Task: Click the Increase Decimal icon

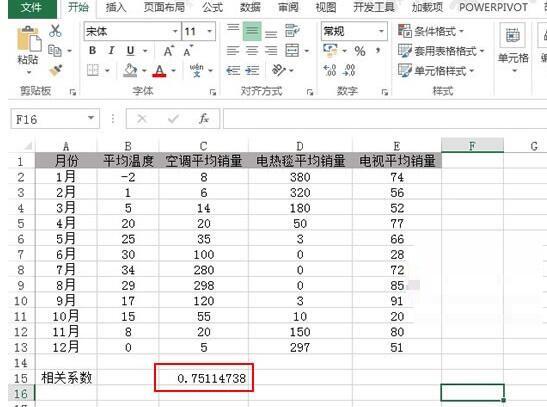Action: point(330,70)
